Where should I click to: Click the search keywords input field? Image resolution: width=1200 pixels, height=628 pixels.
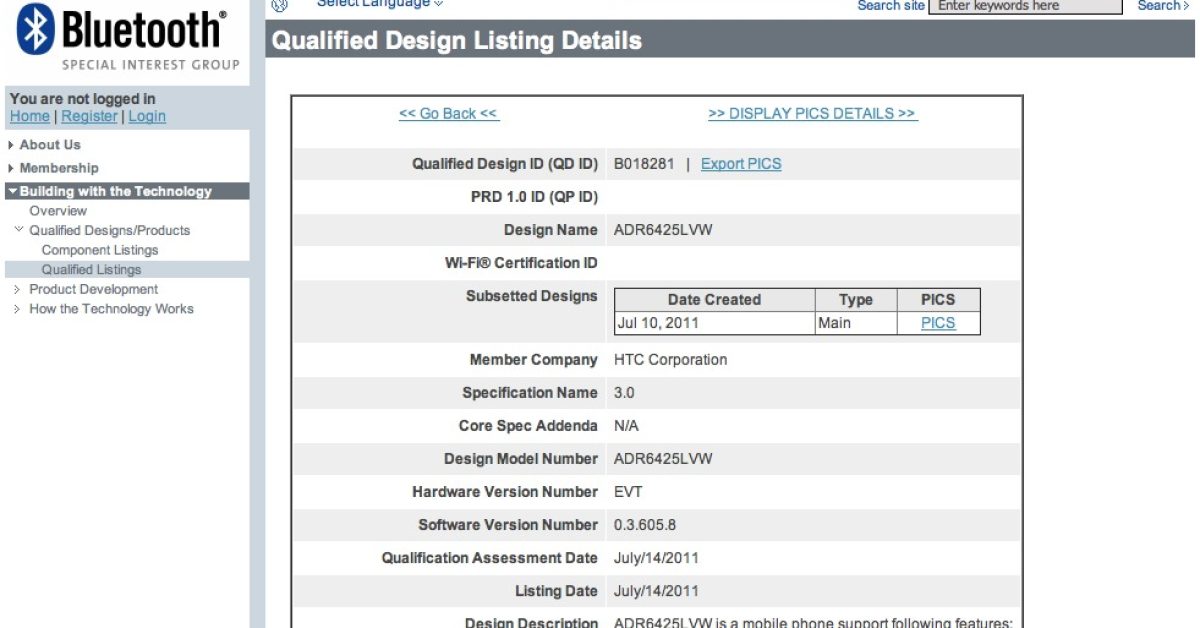(x=1025, y=6)
